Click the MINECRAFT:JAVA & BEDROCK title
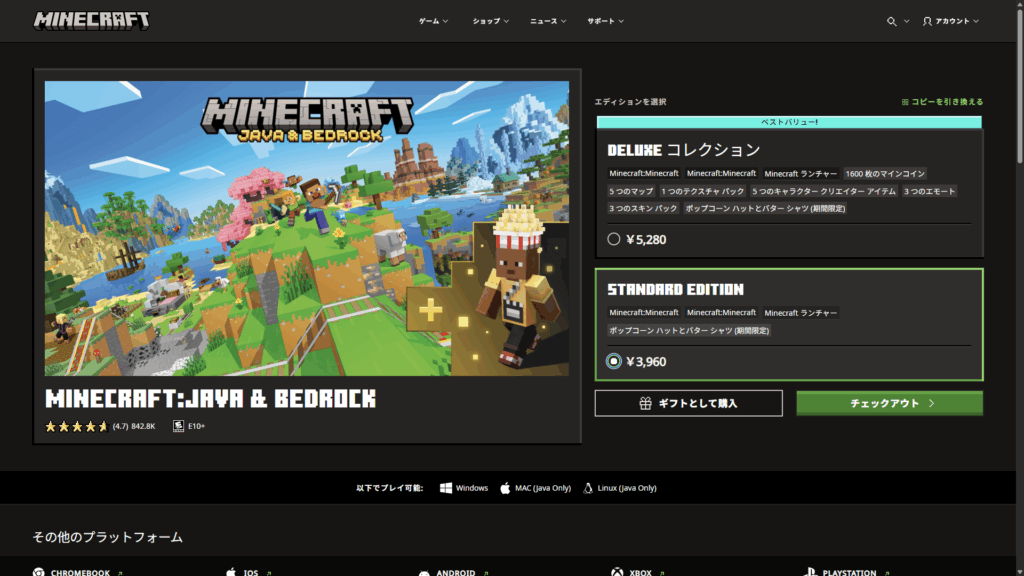 (x=210, y=398)
